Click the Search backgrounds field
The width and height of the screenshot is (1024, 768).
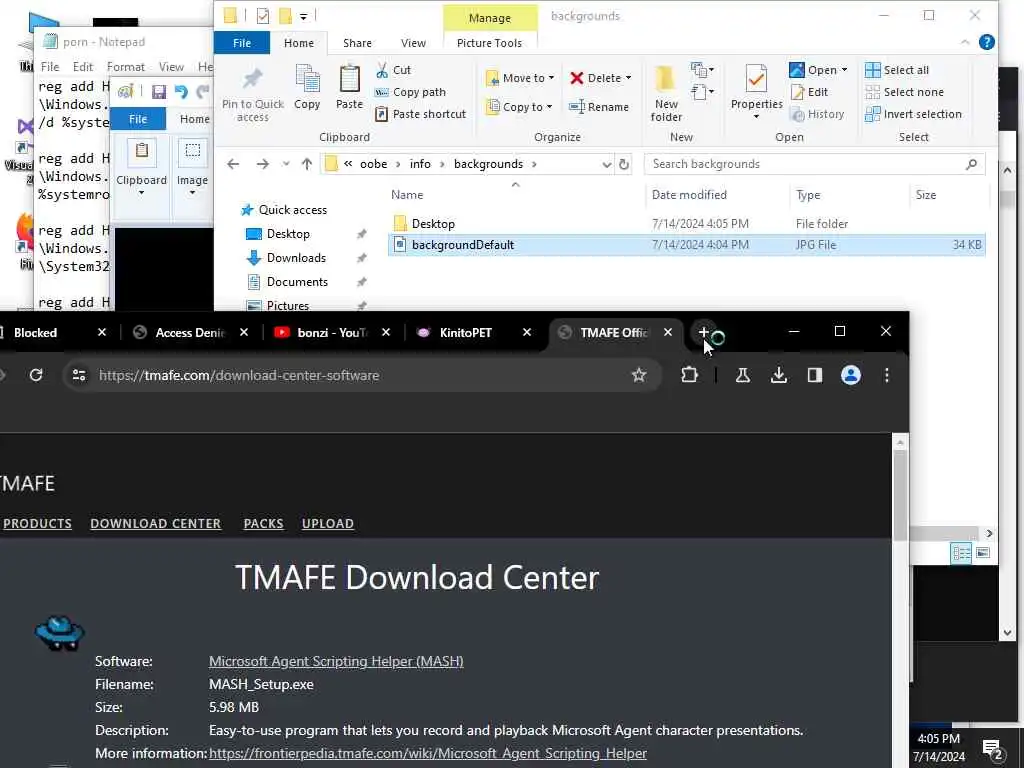[x=814, y=165]
